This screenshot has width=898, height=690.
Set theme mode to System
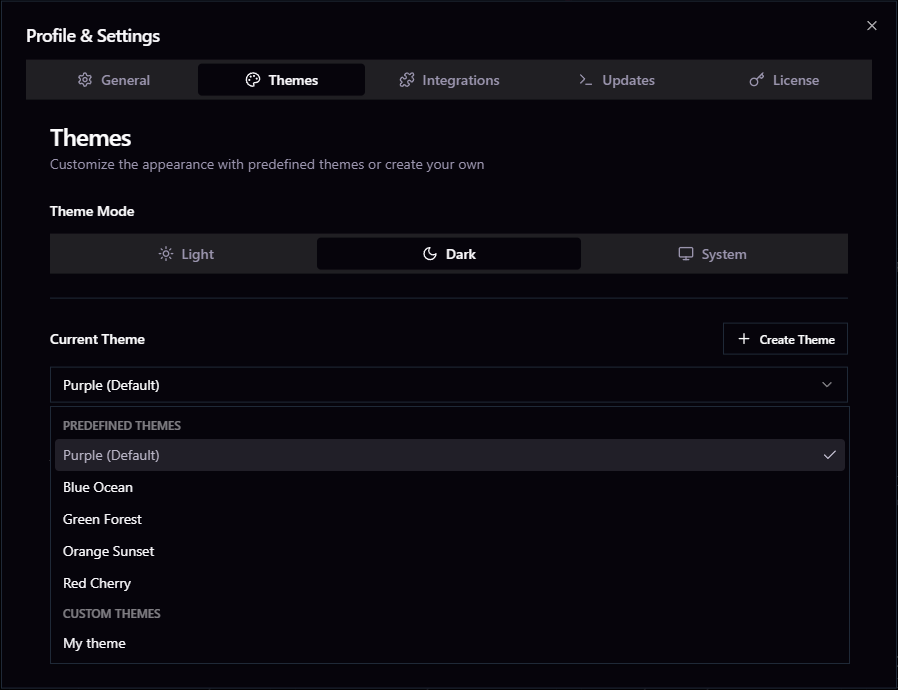[x=713, y=254]
